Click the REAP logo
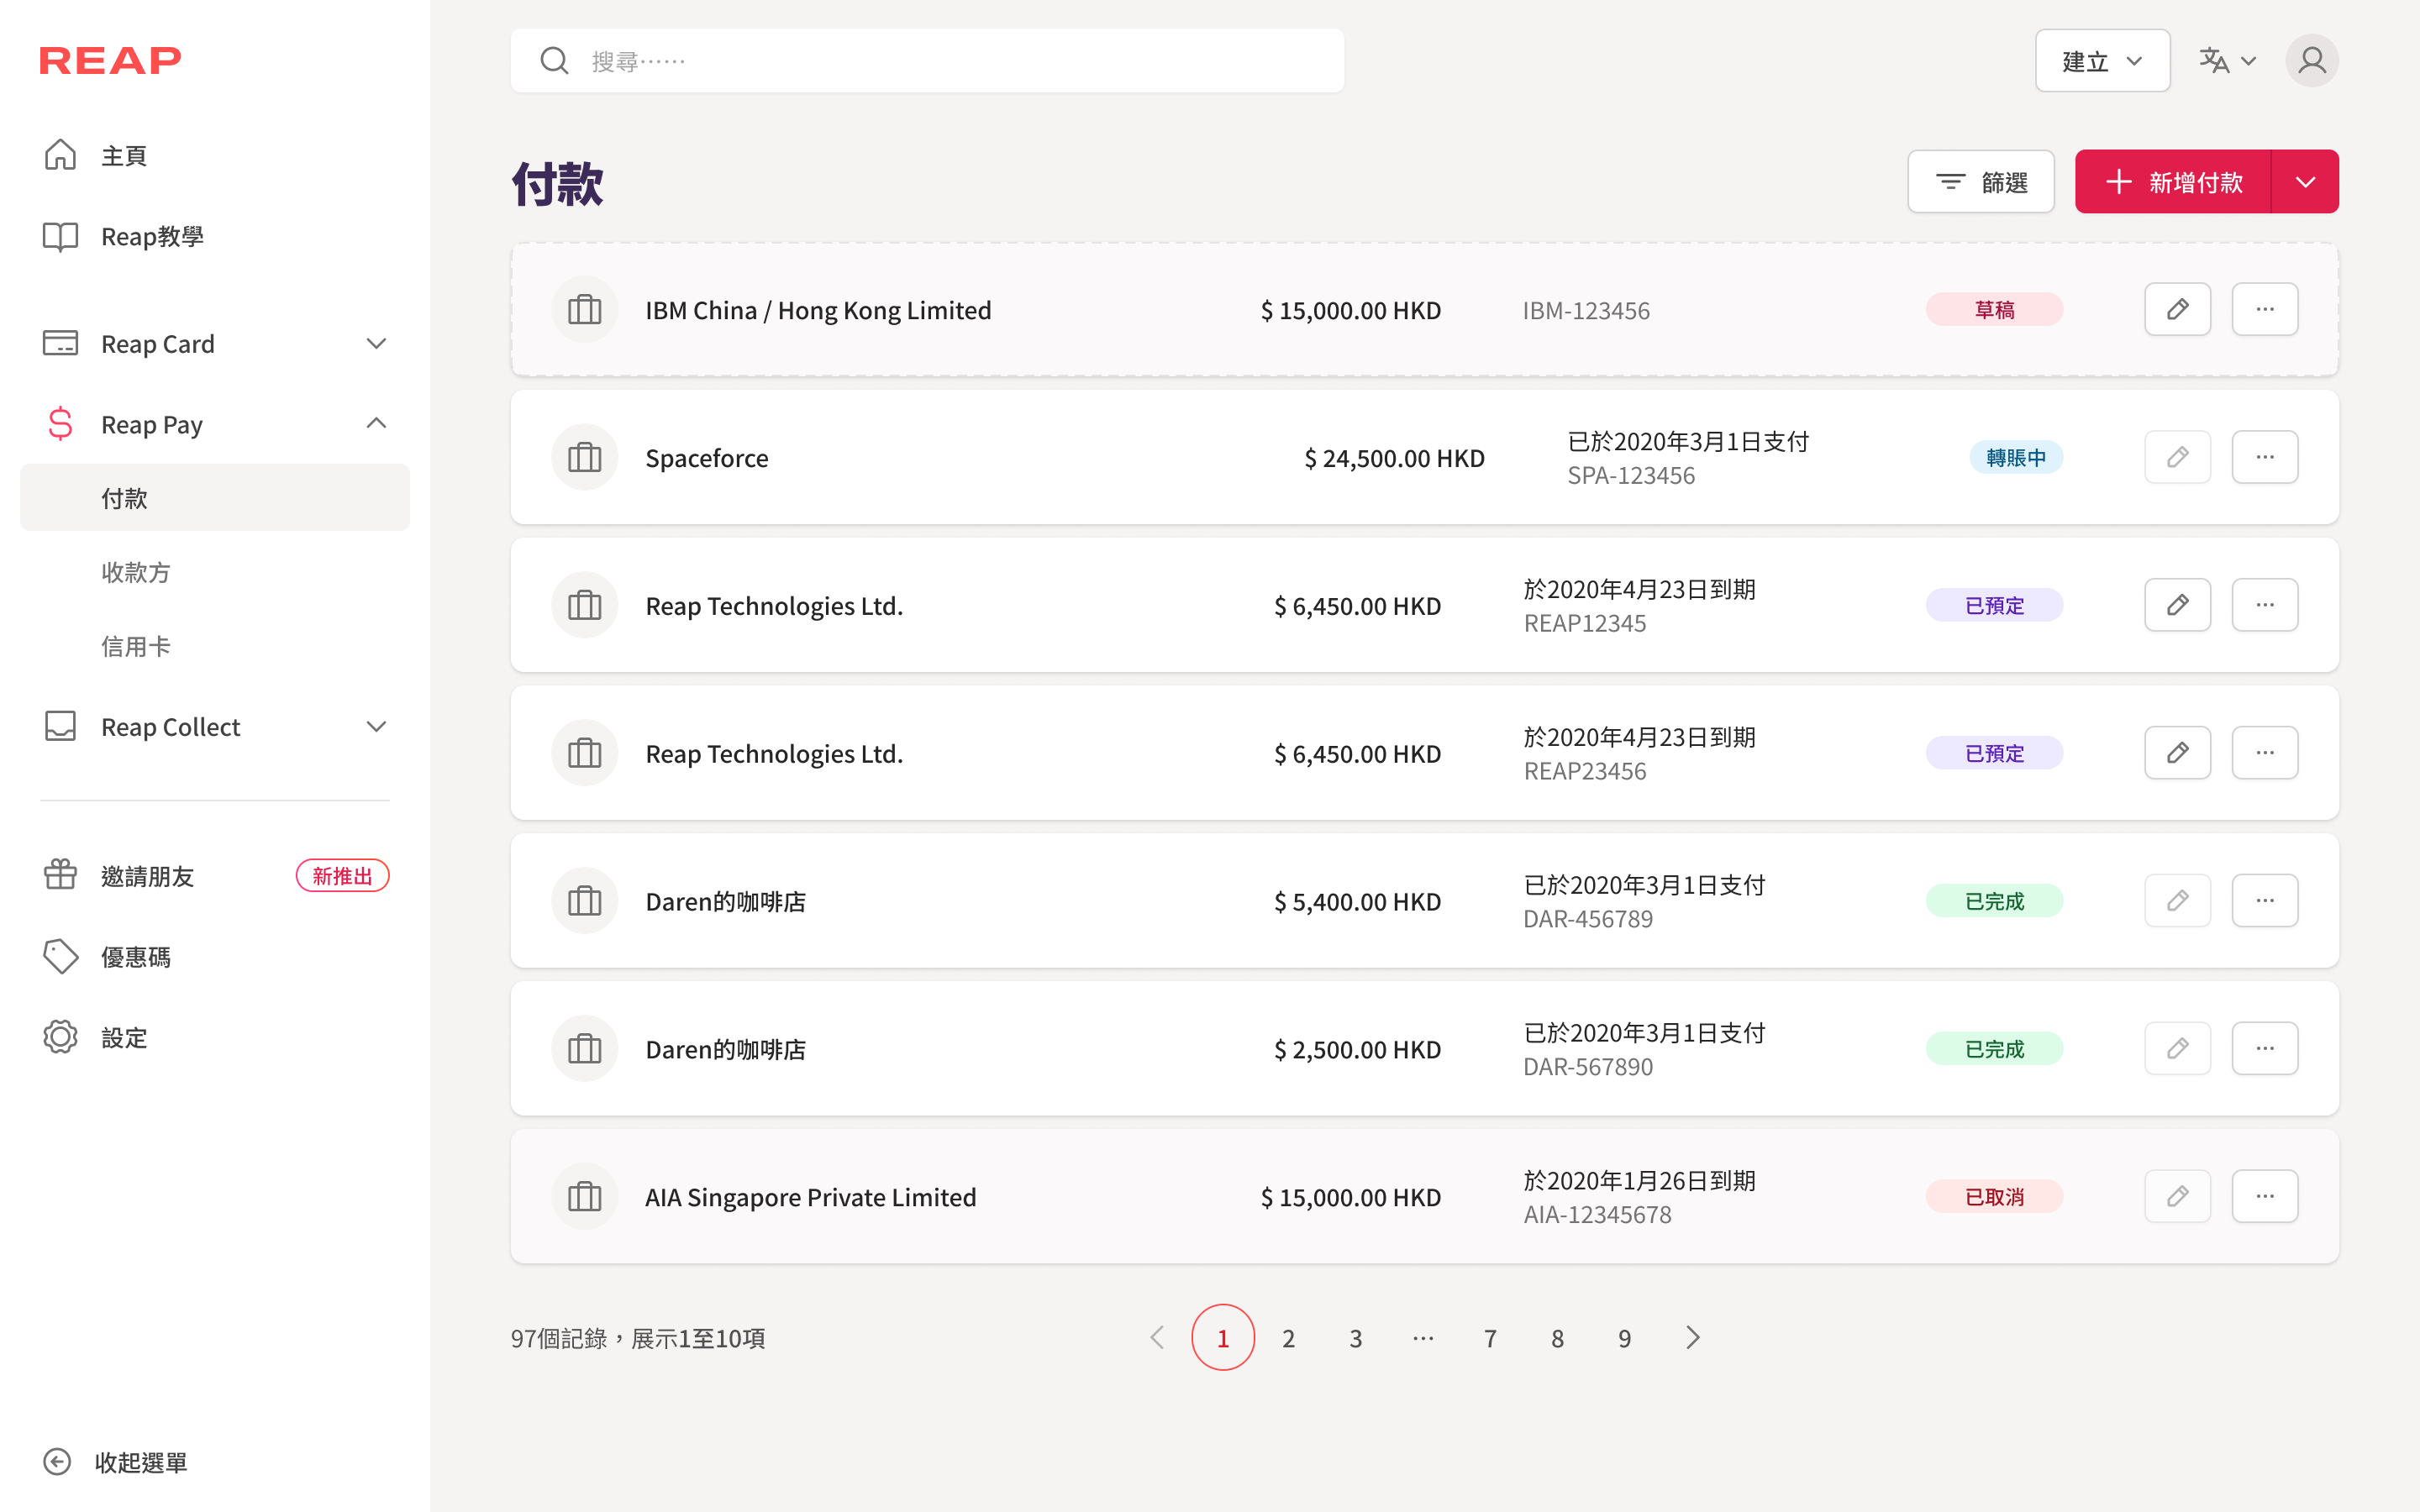Viewport: 2420px width, 1512px height. pos(110,61)
